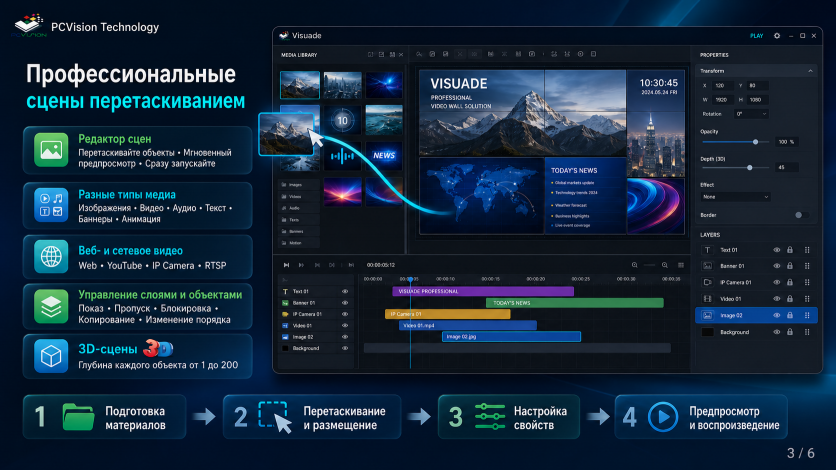Image resolution: width=836 pixels, height=470 pixels.
Task: Select the Image 02 layer row
Action: 756,315
